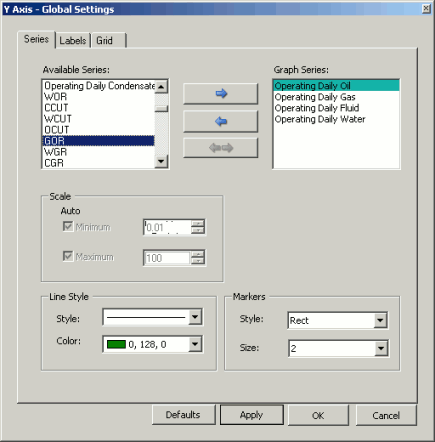Image resolution: width=435 pixels, height=442 pixels.
Task: Remove series with the left arrow button
Action: (221, 121)
